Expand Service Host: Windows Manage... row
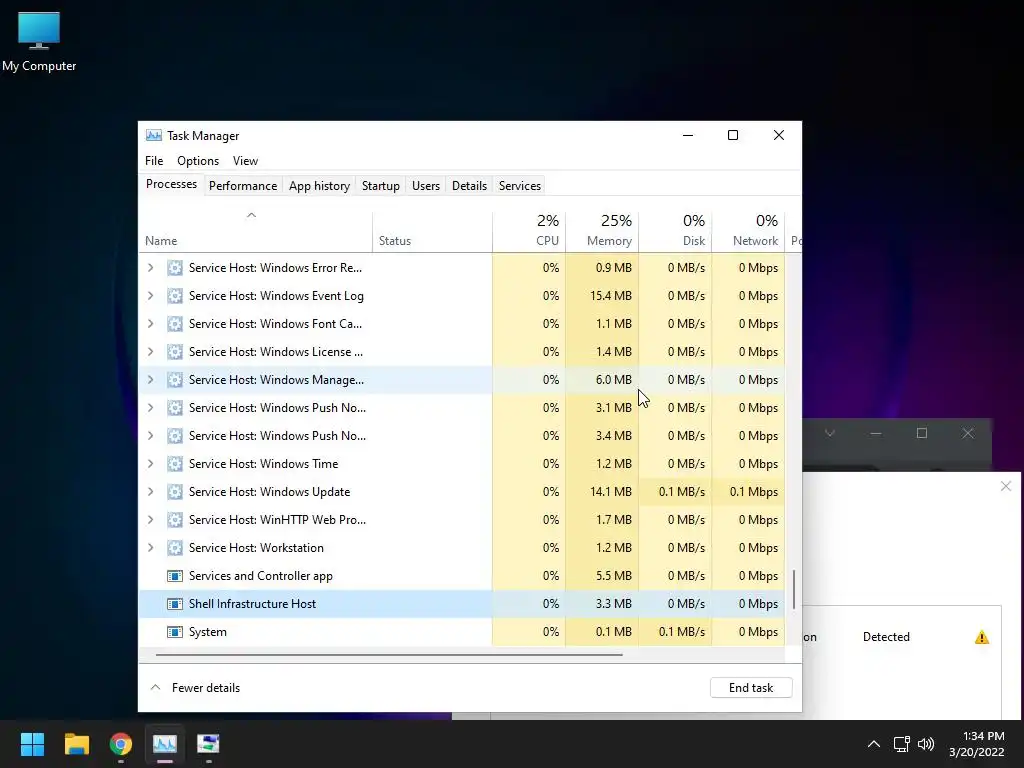 pyautogui.click(x=150, y=380)
